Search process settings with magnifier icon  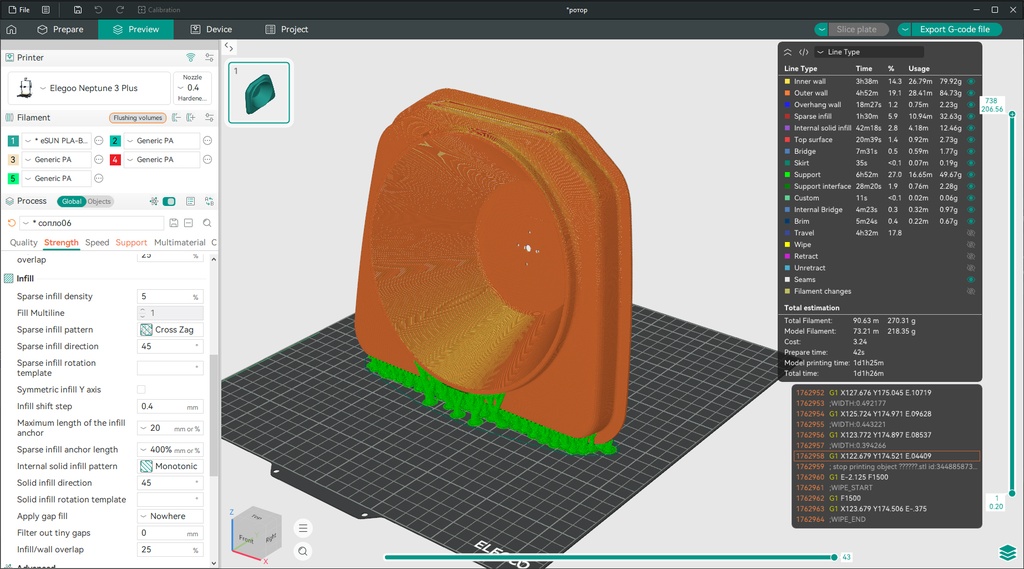[207, 223]
